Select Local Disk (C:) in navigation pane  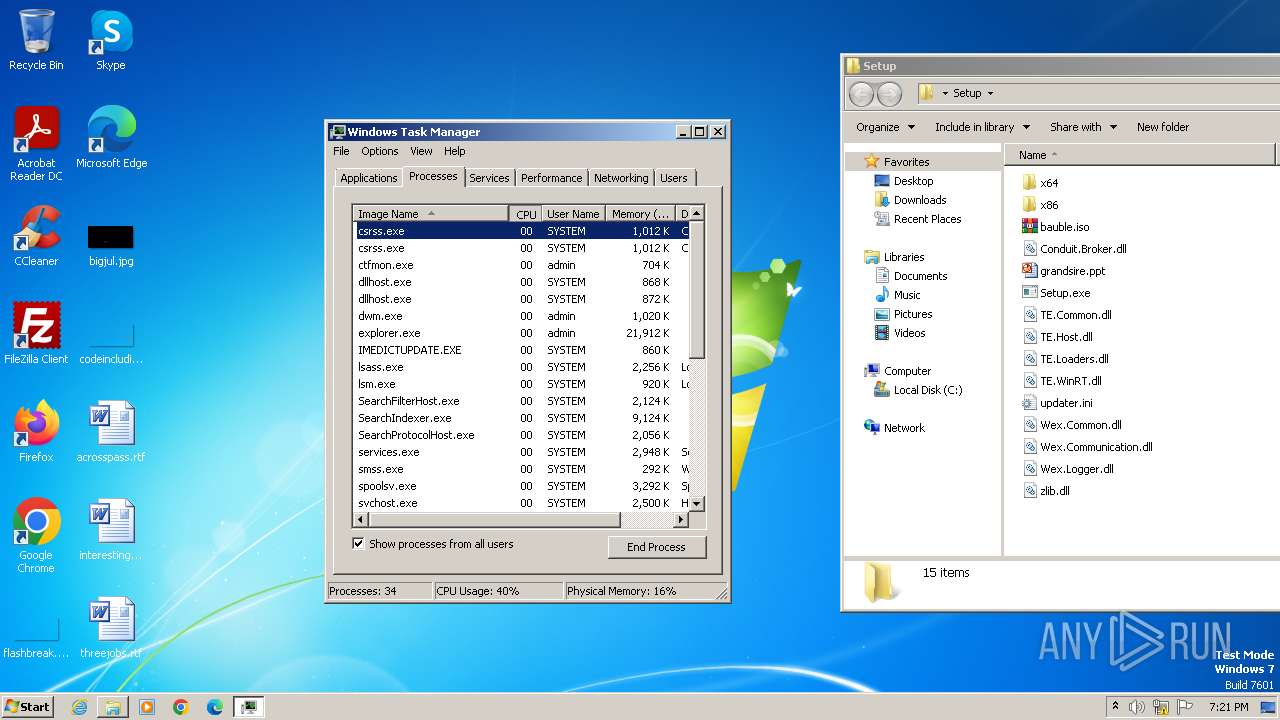[918, 390]
